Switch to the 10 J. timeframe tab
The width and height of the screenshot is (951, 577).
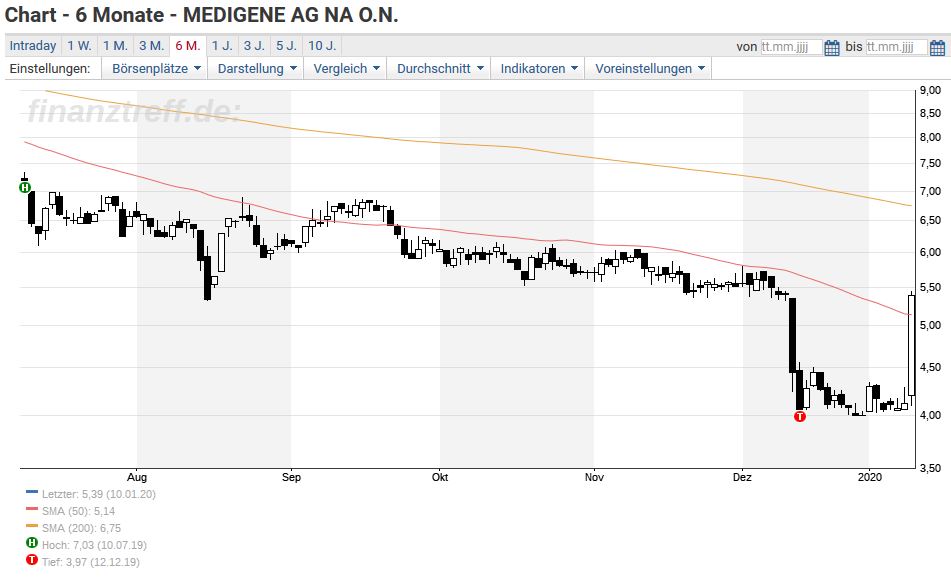pyautogui.click(x=322, y=46)
